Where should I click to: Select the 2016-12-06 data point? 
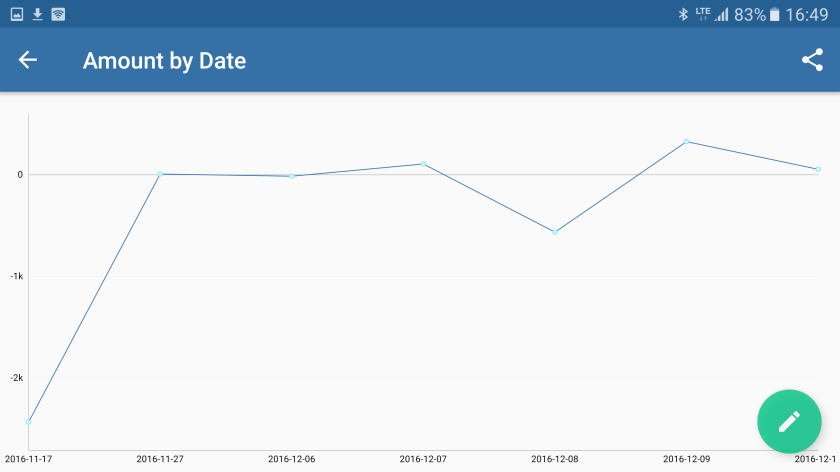point(291,176)
